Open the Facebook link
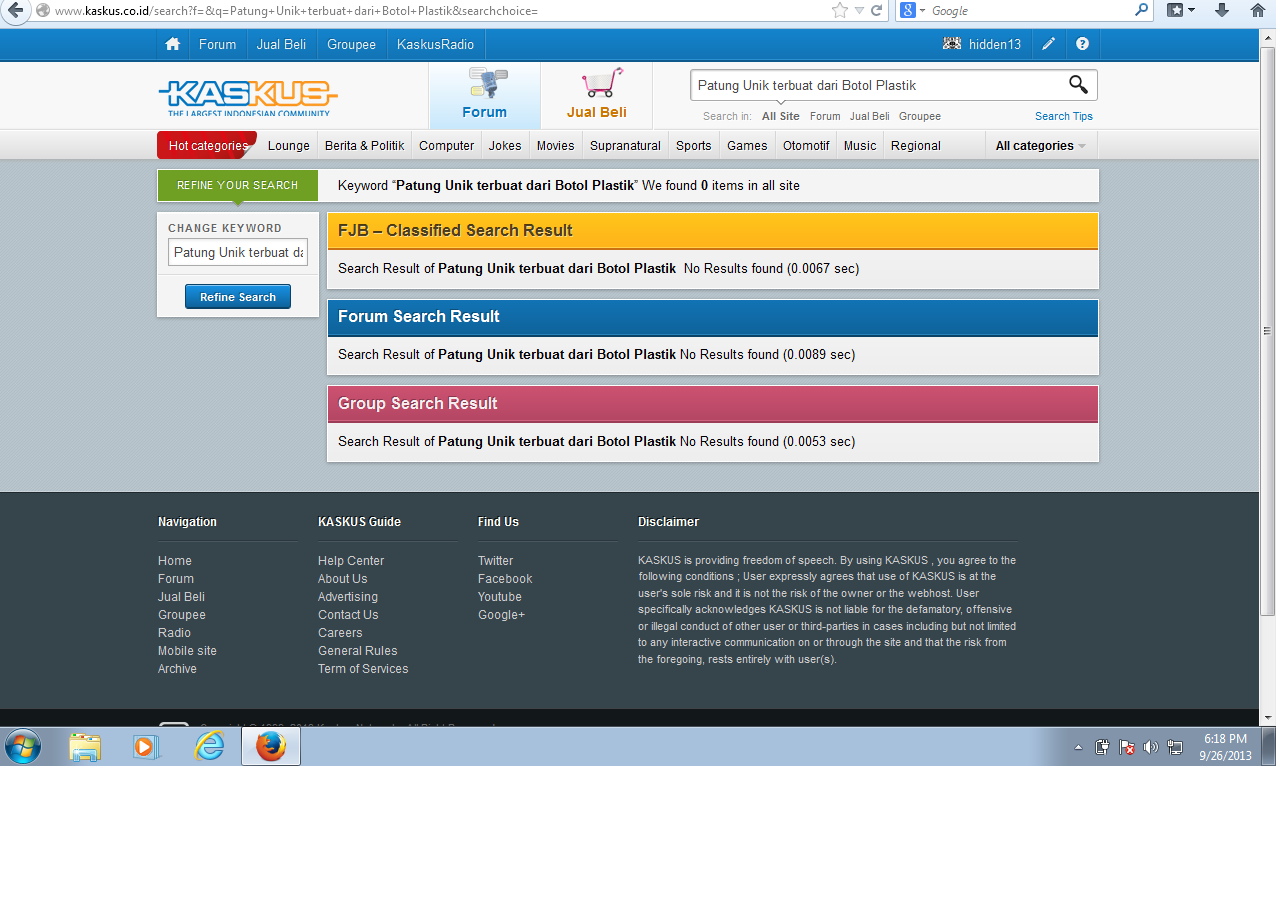Viewport: 1280px width, 907px height. [505, 579]
